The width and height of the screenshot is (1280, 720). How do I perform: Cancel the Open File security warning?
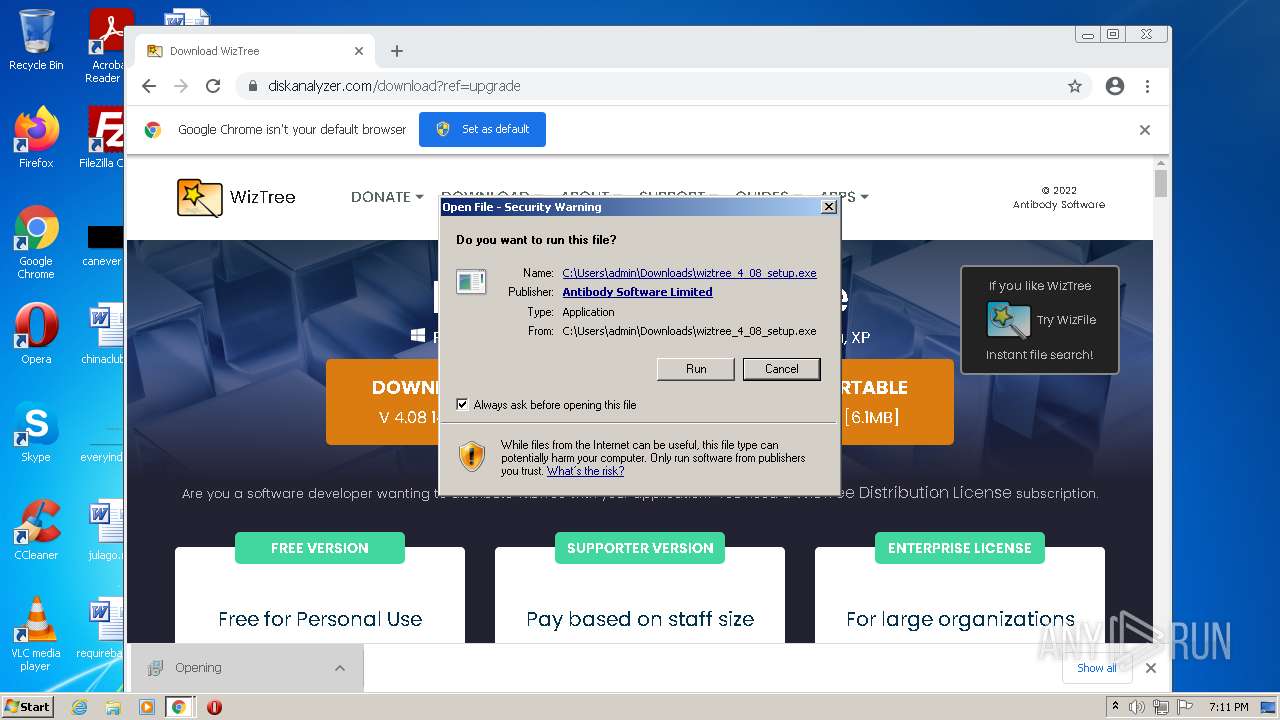point(781,369)
